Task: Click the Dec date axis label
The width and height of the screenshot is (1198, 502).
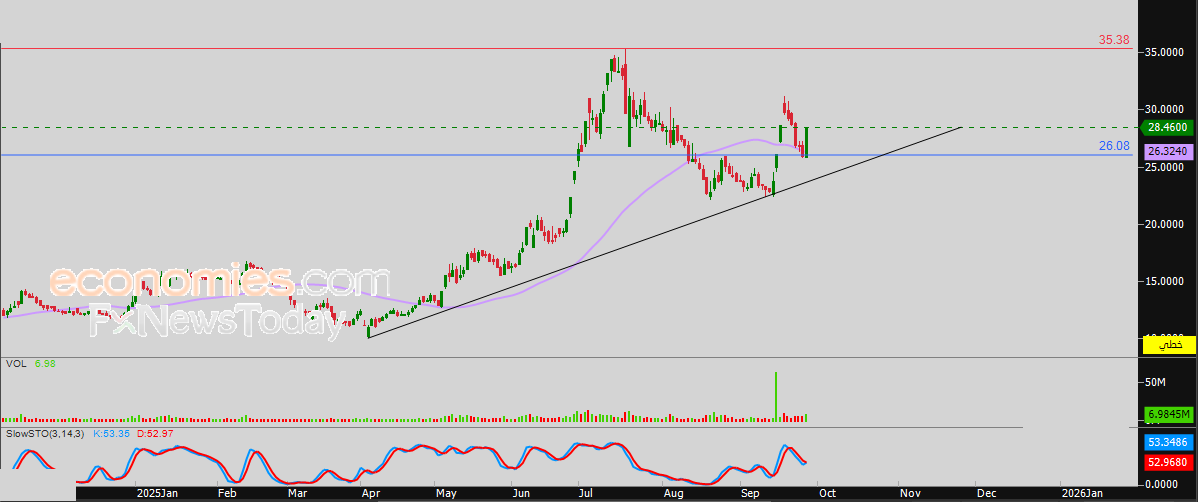Action: point(986,494)
